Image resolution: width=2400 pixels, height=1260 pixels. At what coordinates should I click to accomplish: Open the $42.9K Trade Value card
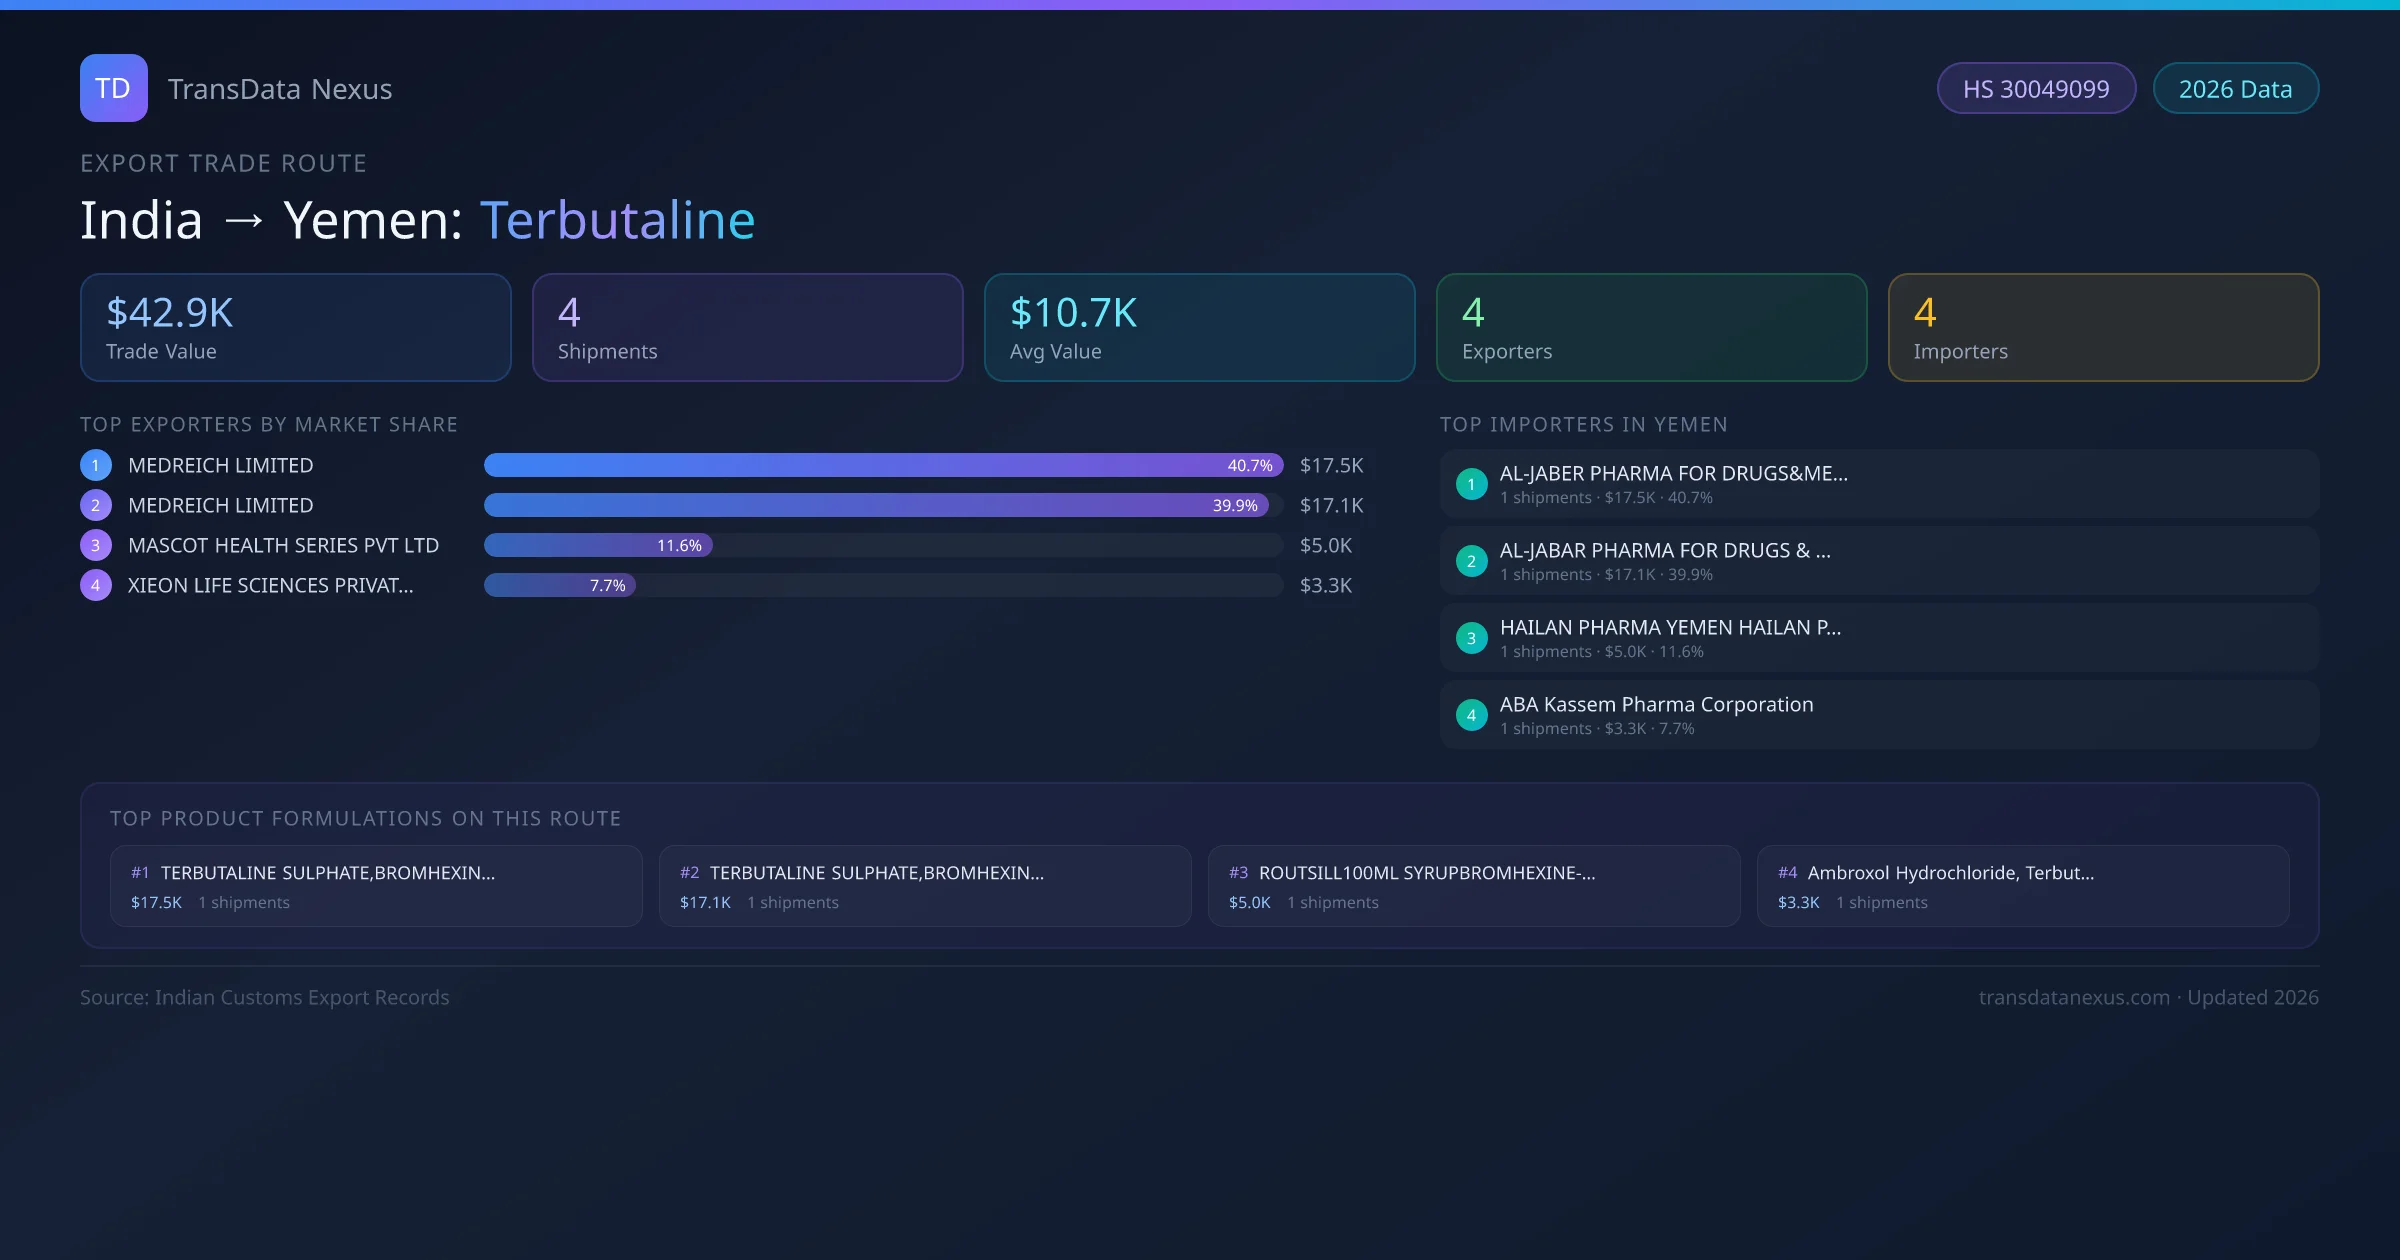tap(295, 328)
